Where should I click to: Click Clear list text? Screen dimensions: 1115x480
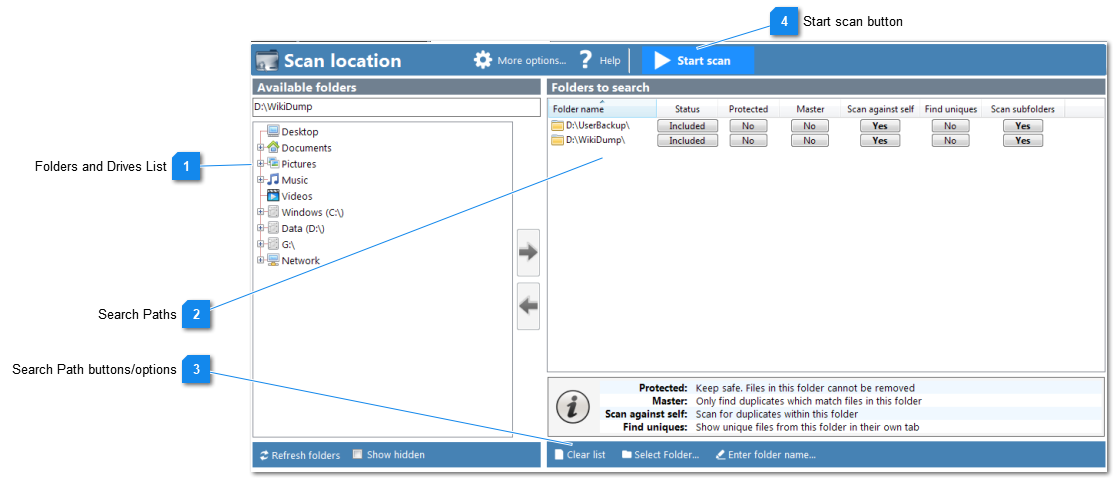point(586,455)
